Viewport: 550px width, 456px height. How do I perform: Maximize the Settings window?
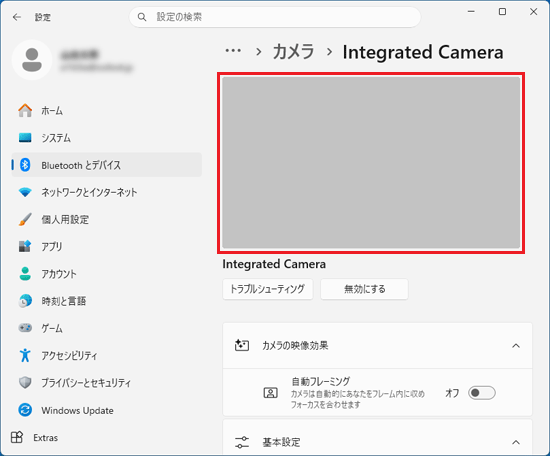[502, 12]
